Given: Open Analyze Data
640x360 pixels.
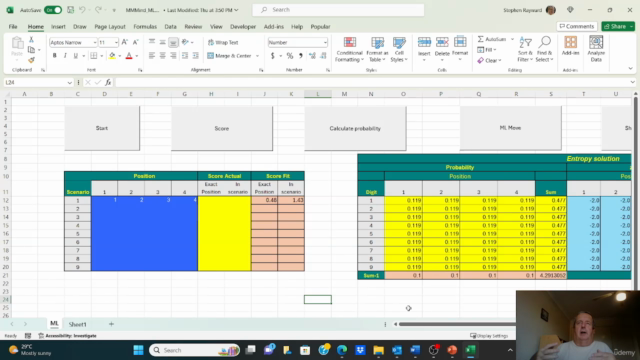Looking at the screenshot, I should tap(596, 49).
